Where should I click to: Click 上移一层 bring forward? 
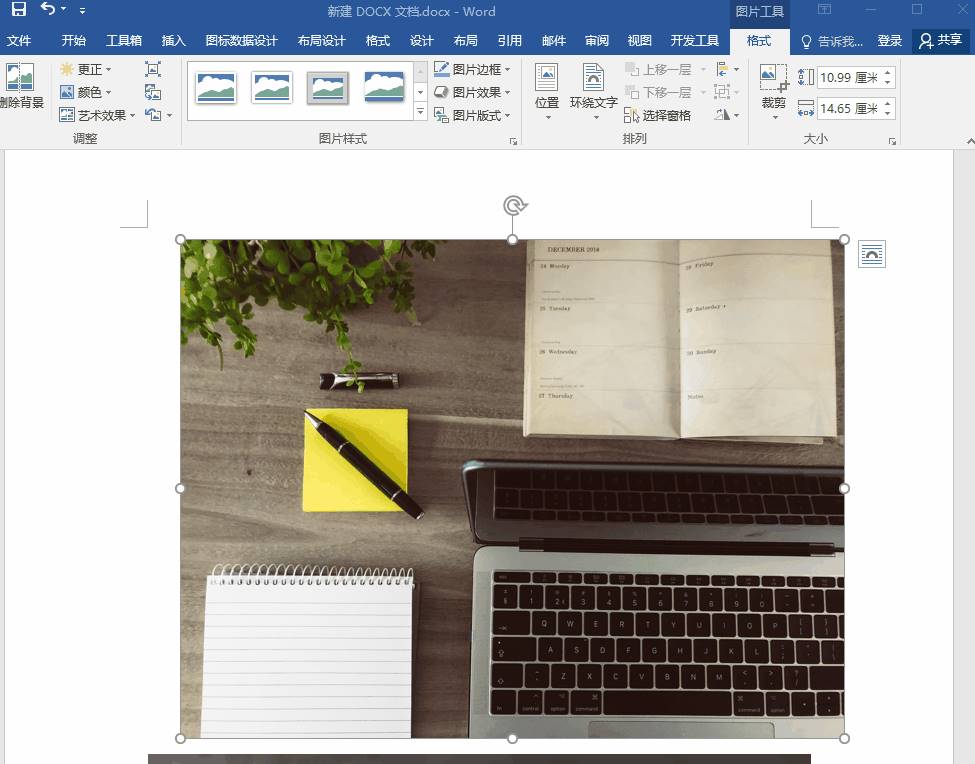(658, 69)
